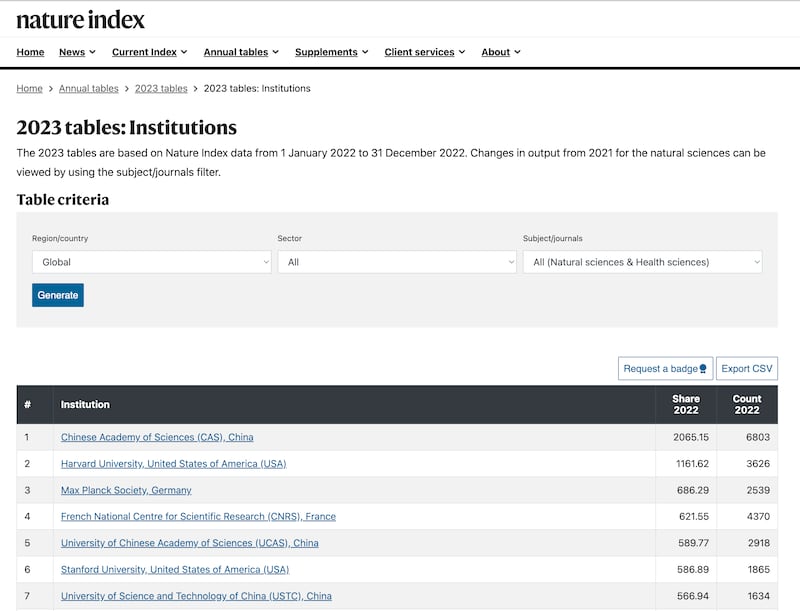Image resolution: width=800 pixels, height=611 pixels.
Task: Click the 'Table criteria' heading
Action: click(63, 199)
